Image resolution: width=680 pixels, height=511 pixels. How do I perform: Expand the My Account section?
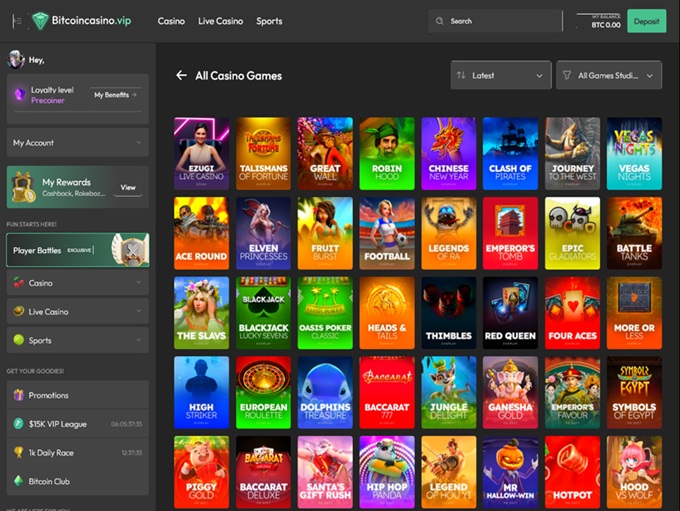coord(77,143)
